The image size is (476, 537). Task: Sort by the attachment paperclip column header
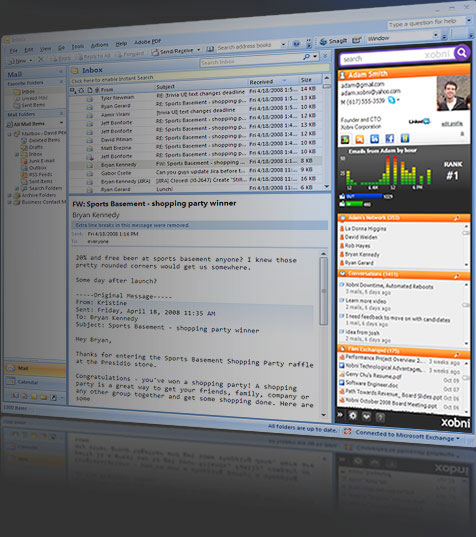tap(97, 90)
